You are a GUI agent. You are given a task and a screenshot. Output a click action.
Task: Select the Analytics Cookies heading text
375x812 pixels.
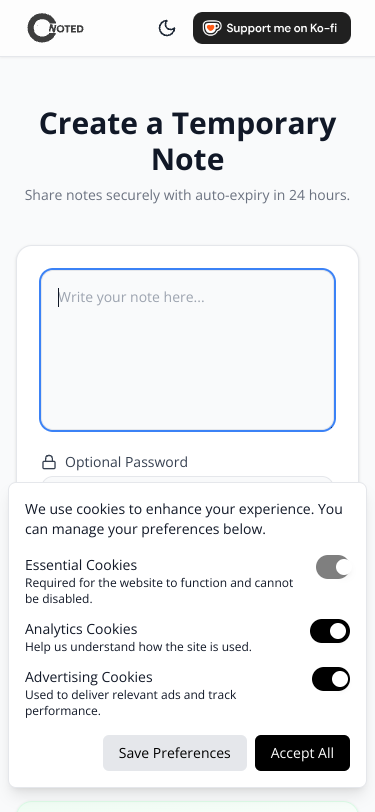click(81, 629)
